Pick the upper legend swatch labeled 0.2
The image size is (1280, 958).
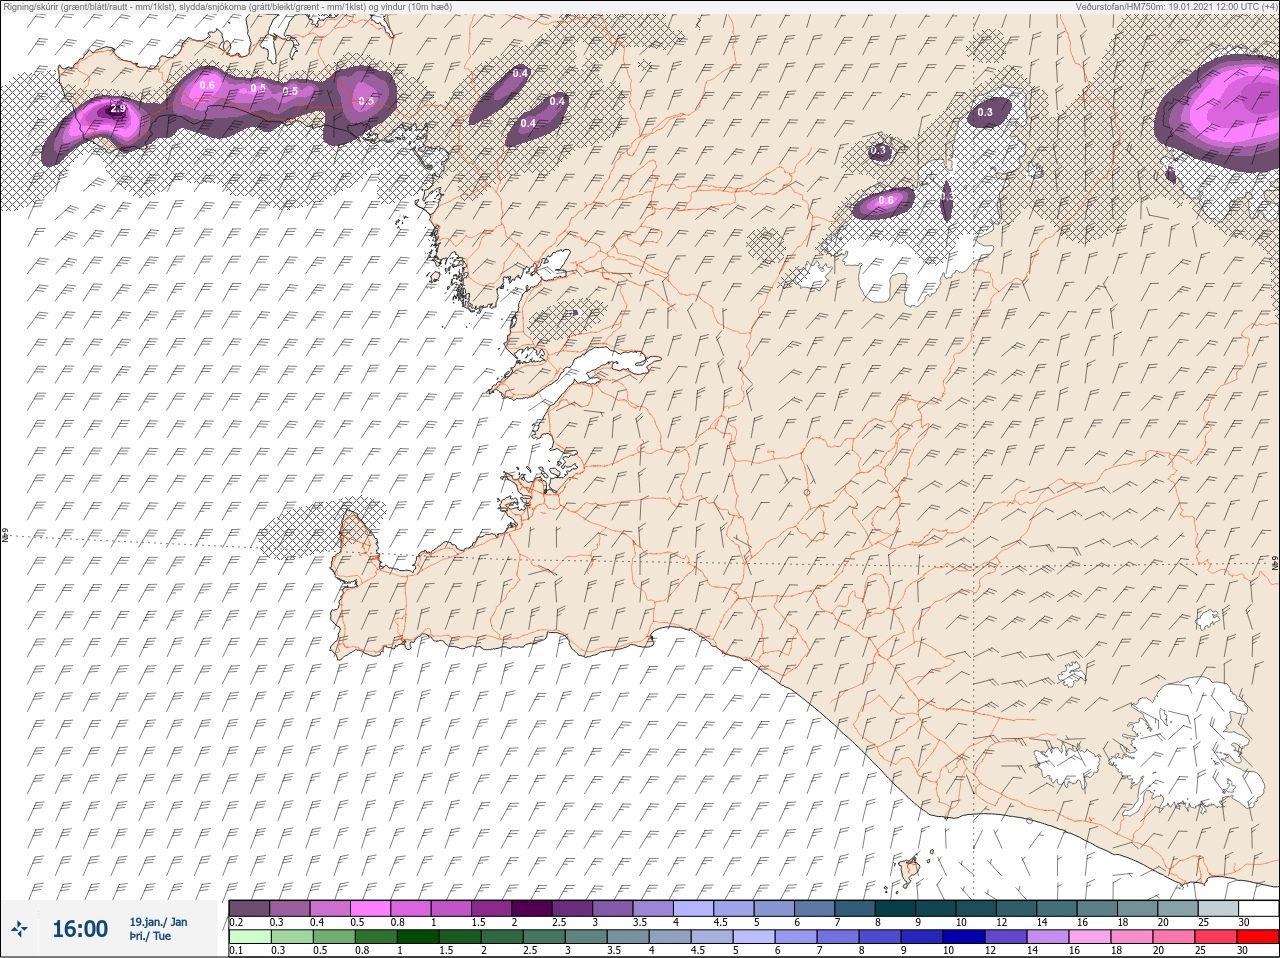click(x=249, y=908)
